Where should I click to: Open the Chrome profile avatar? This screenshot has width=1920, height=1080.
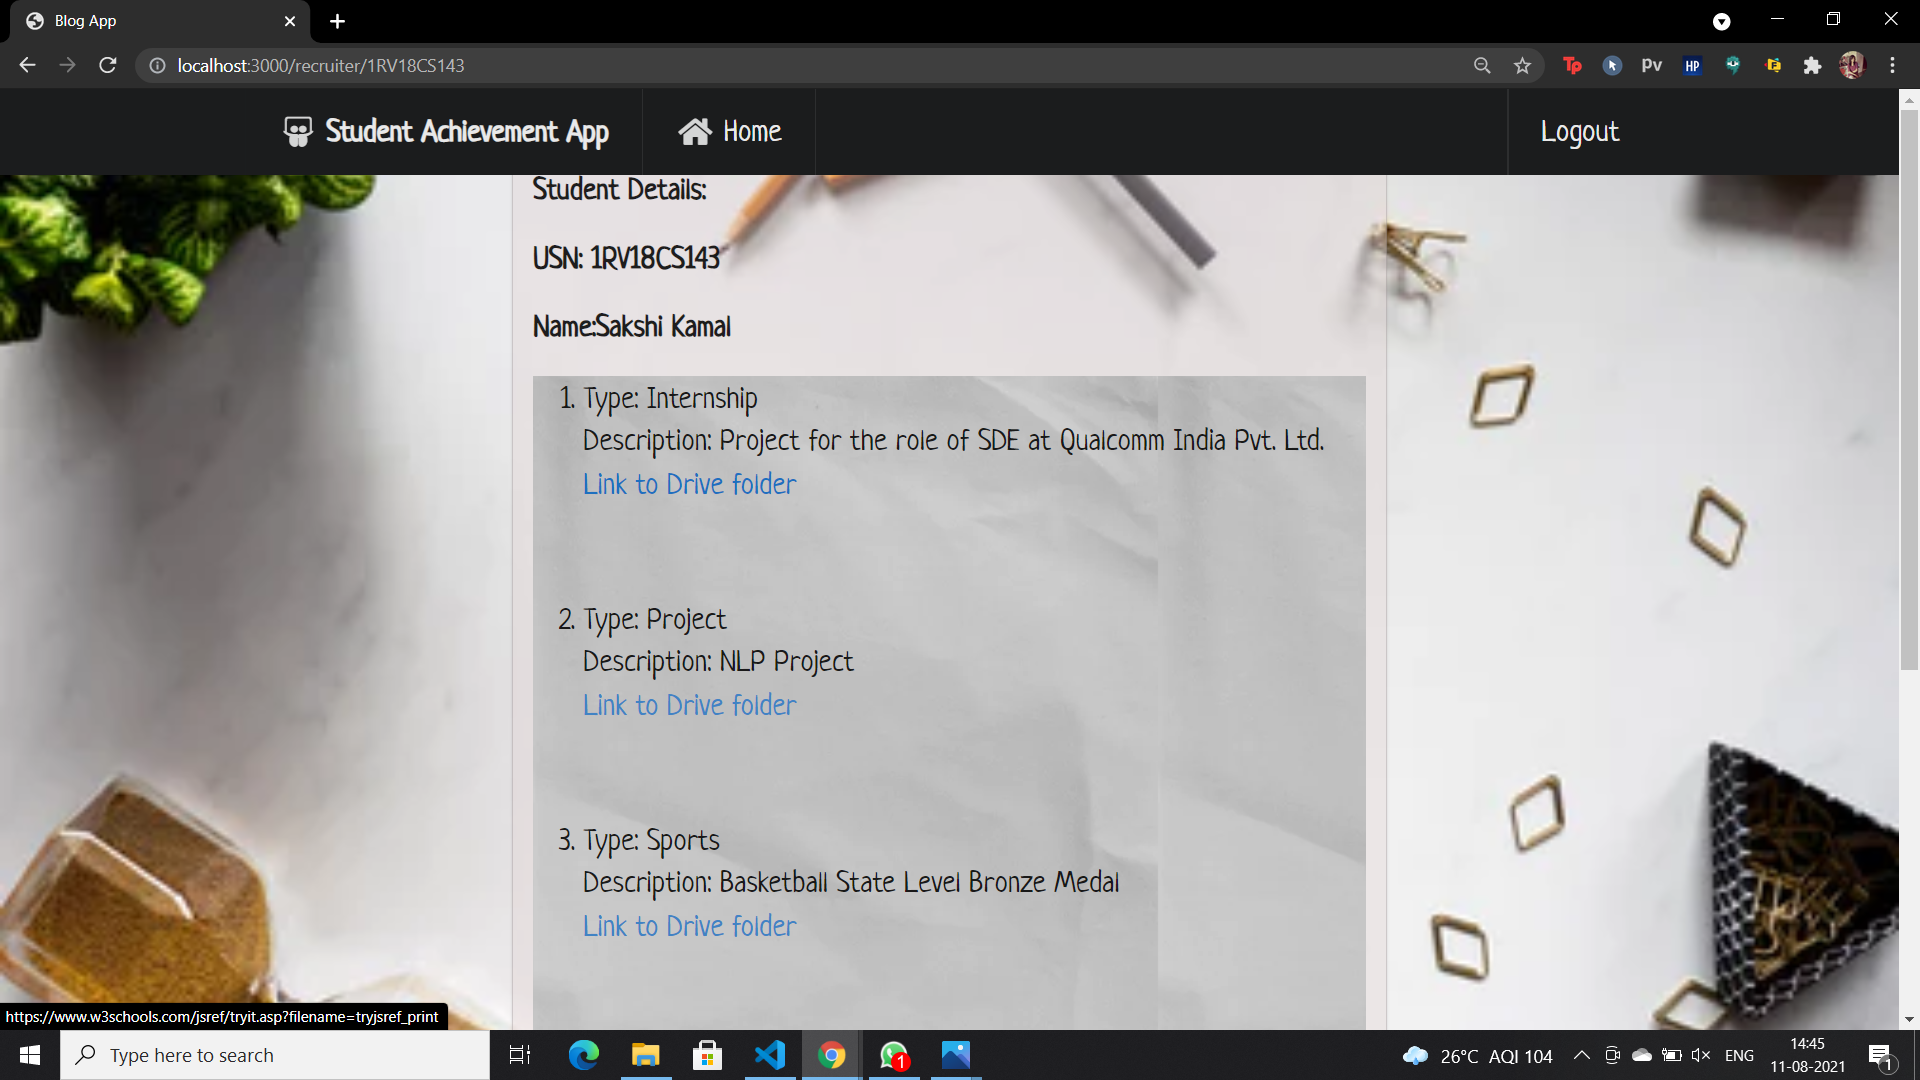click(x=1852, y=66)
